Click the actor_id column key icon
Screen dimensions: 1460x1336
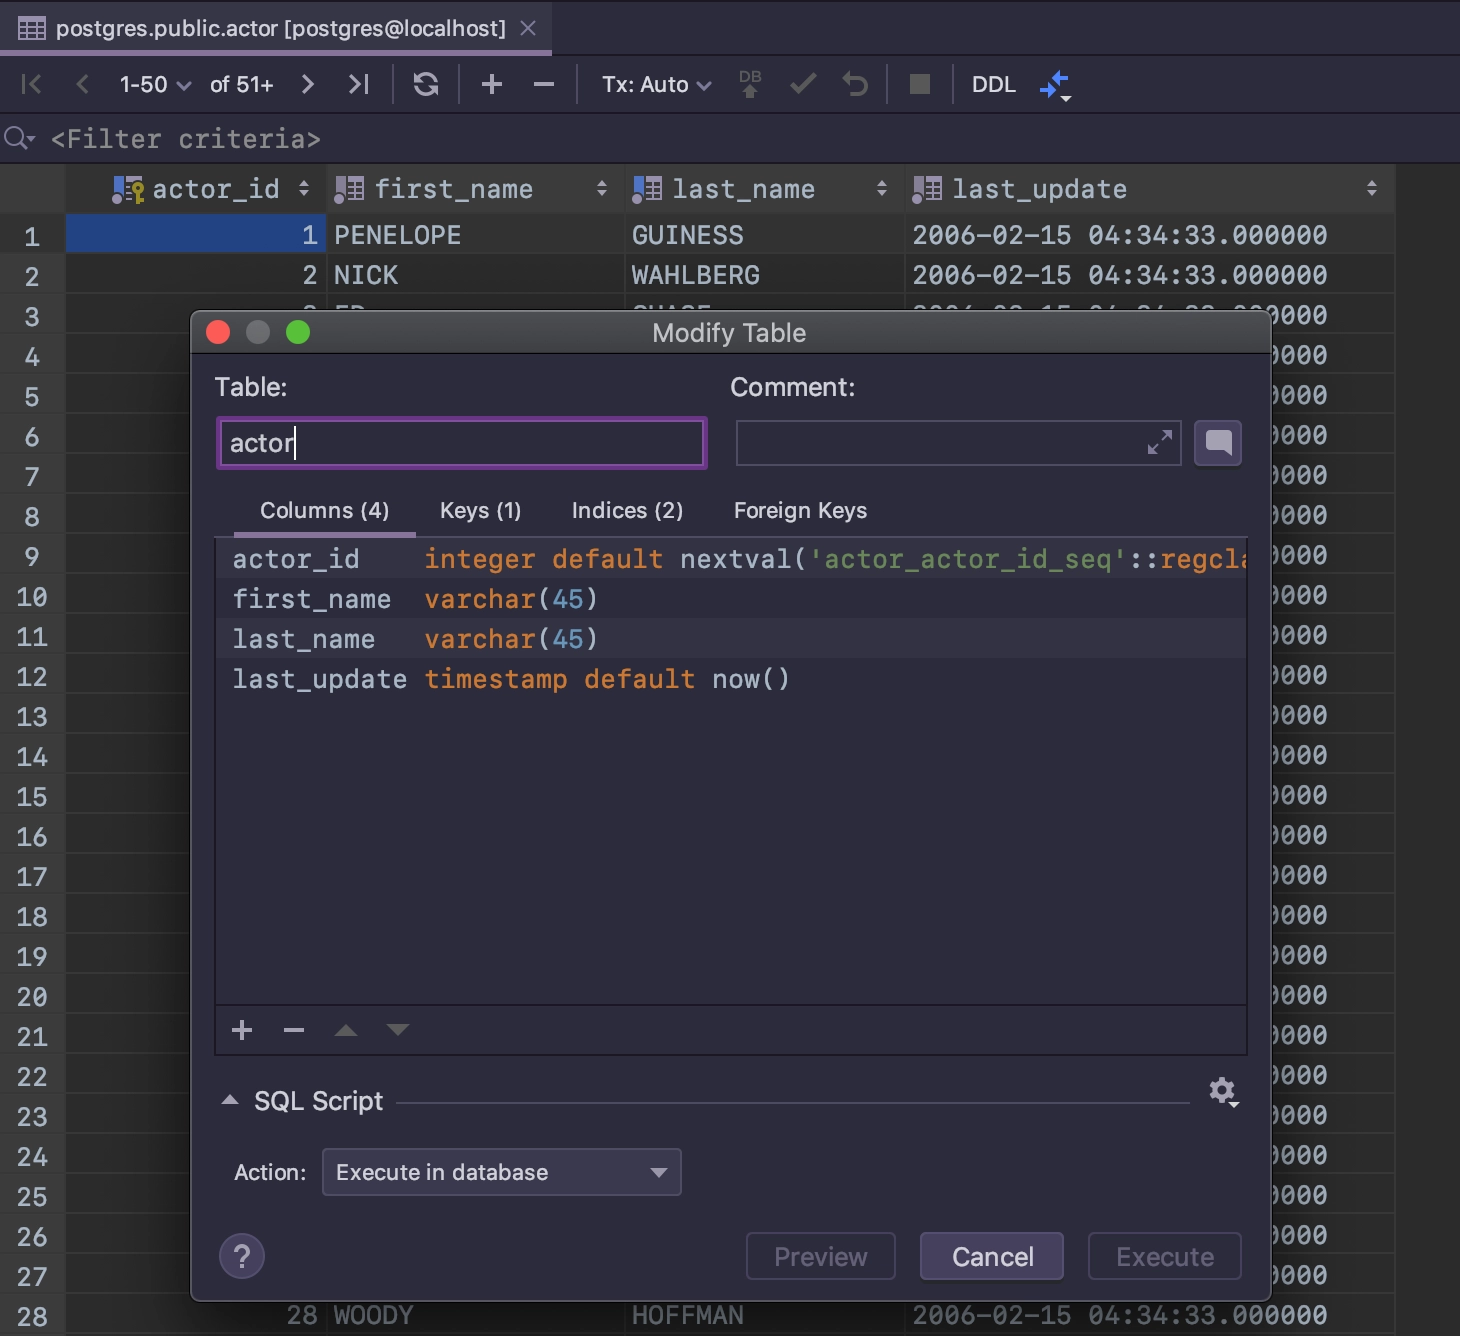coord(128,189)
